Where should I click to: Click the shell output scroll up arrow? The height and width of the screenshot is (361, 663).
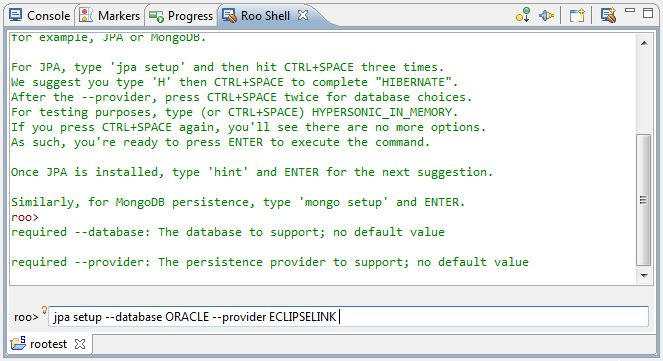click(644, 43)
